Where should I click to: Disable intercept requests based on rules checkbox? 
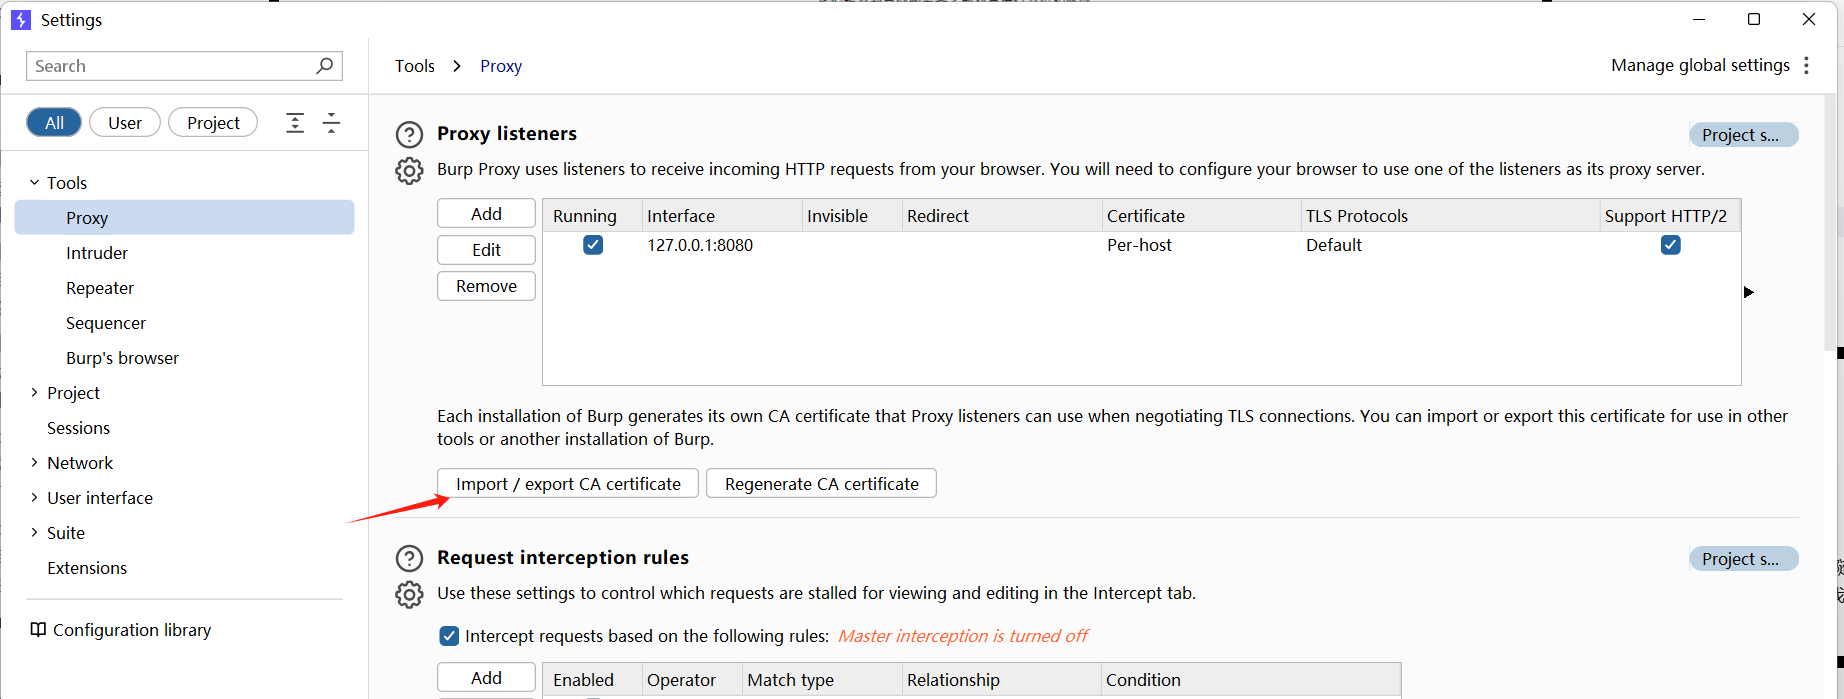(449, 636)
